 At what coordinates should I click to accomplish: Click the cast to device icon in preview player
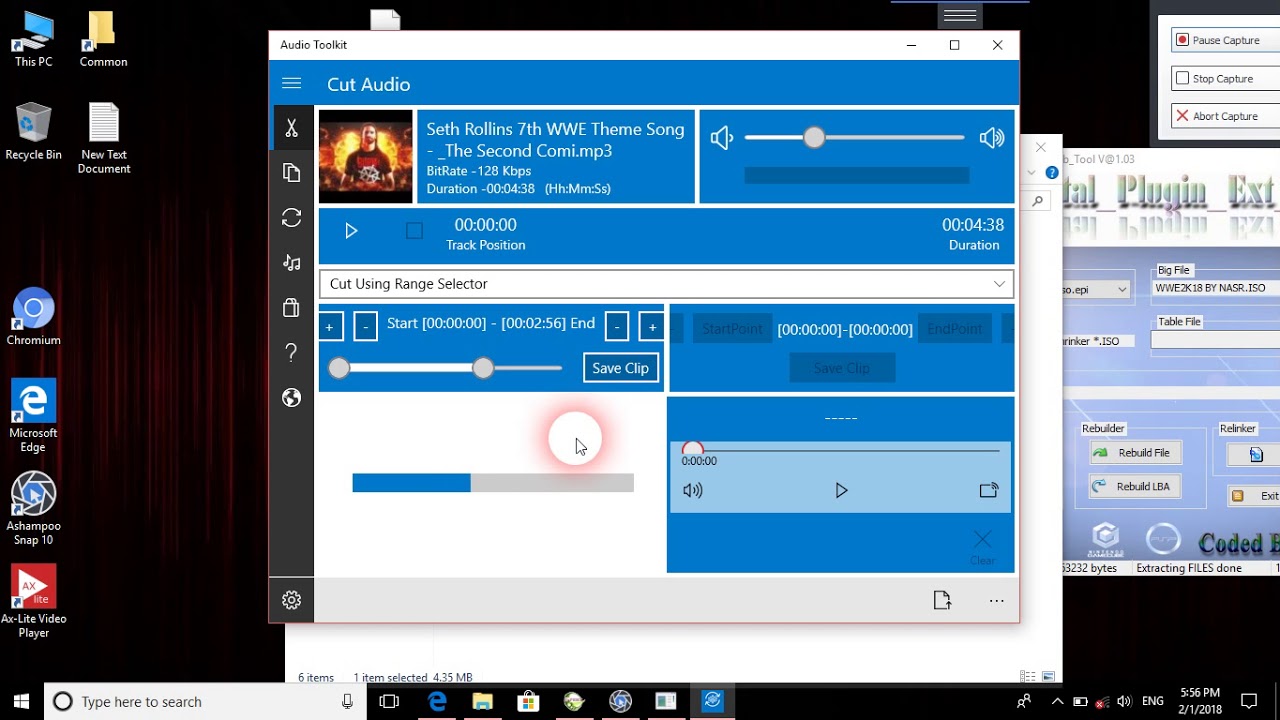tap(989, 490)
